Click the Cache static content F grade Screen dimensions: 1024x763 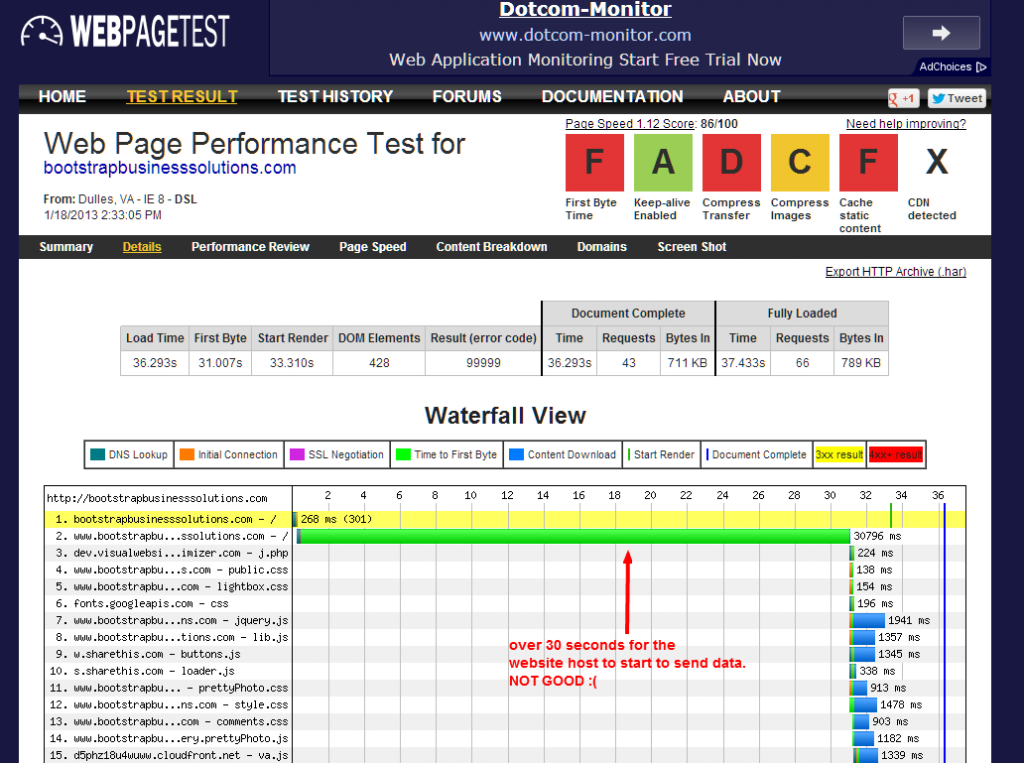coord(869,162)
